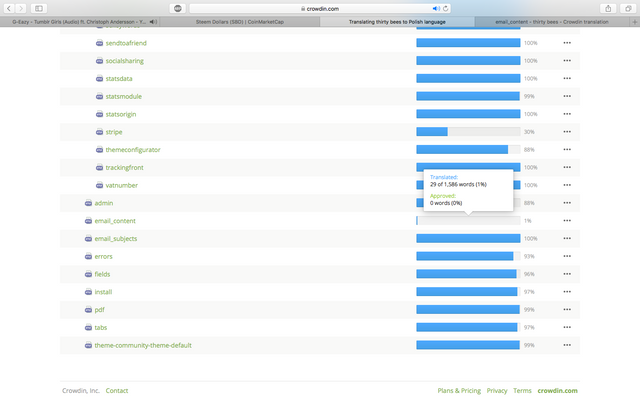Open Plans & Pricing footer link
640x400 pixels.
click(459, 391)
